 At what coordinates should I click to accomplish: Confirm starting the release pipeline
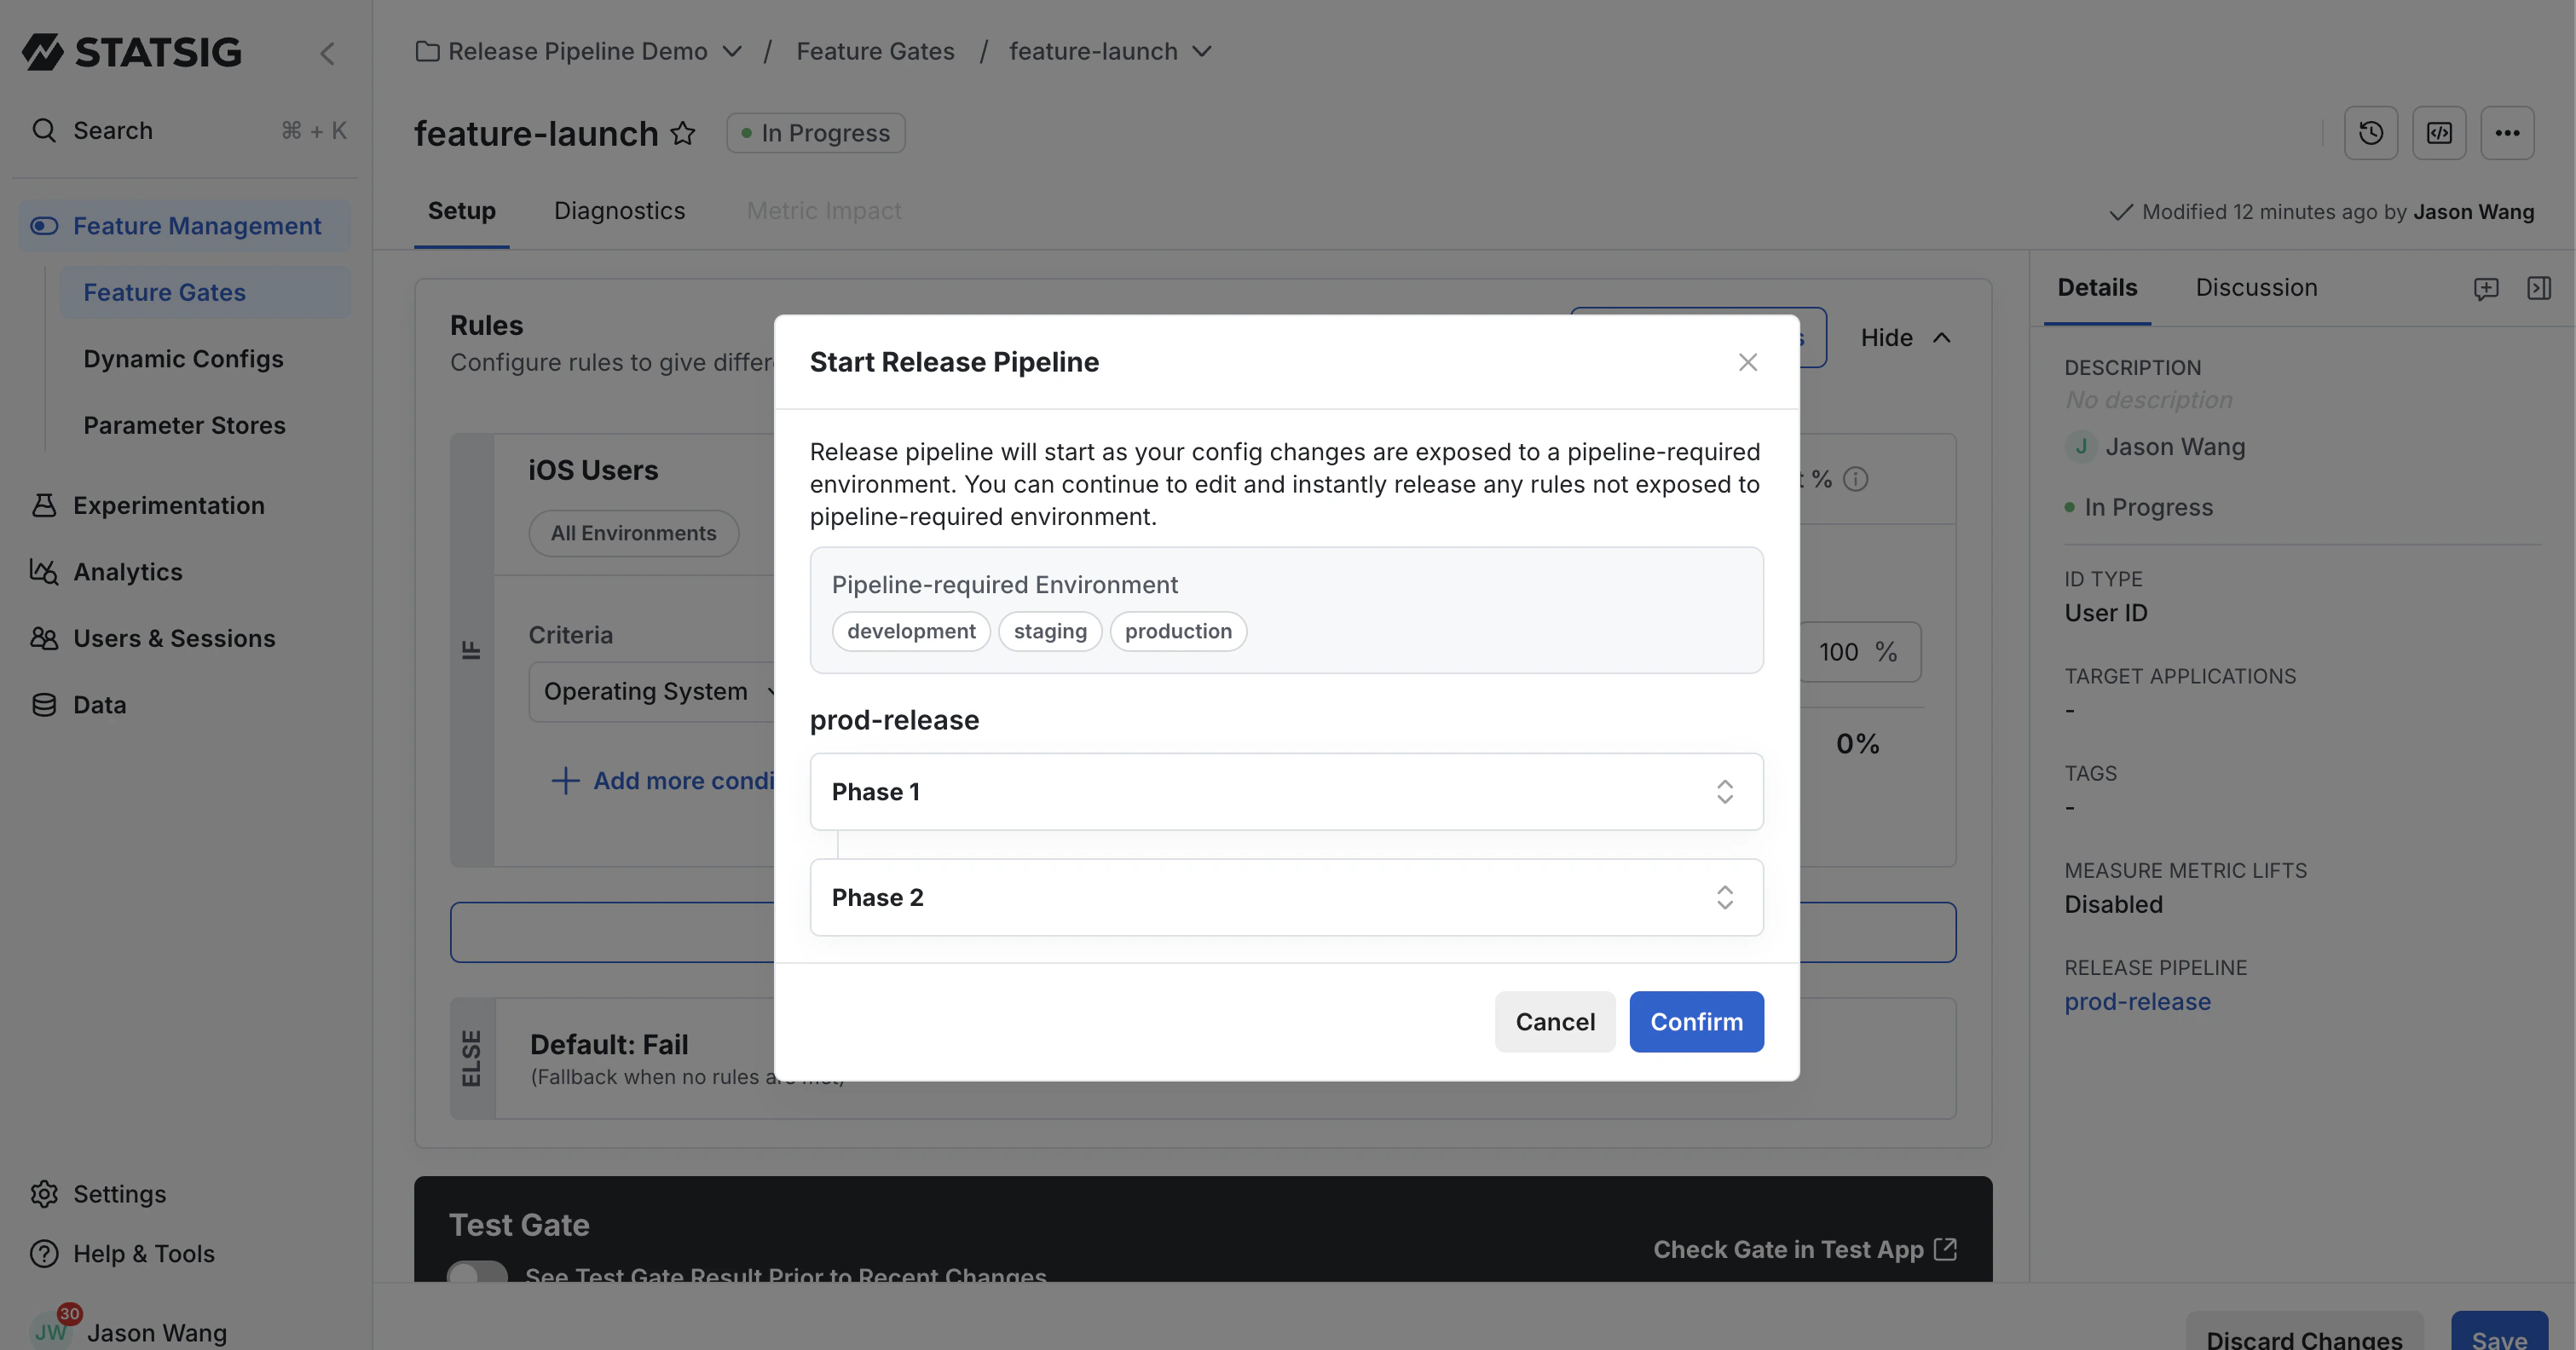1696,1021
